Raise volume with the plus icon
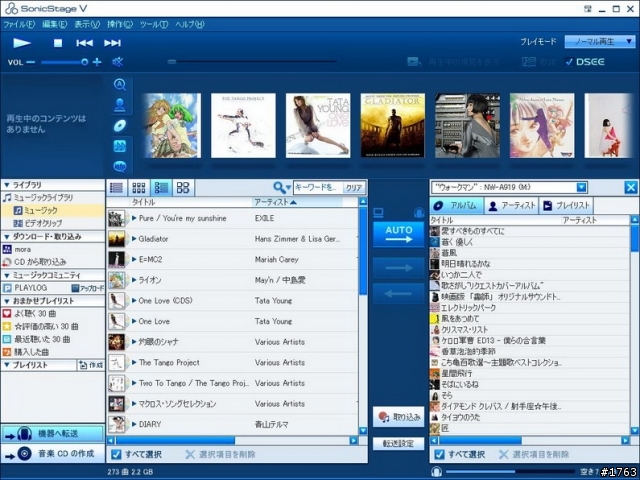Screen dimensions: 640x480 click(x=97, y=62)
